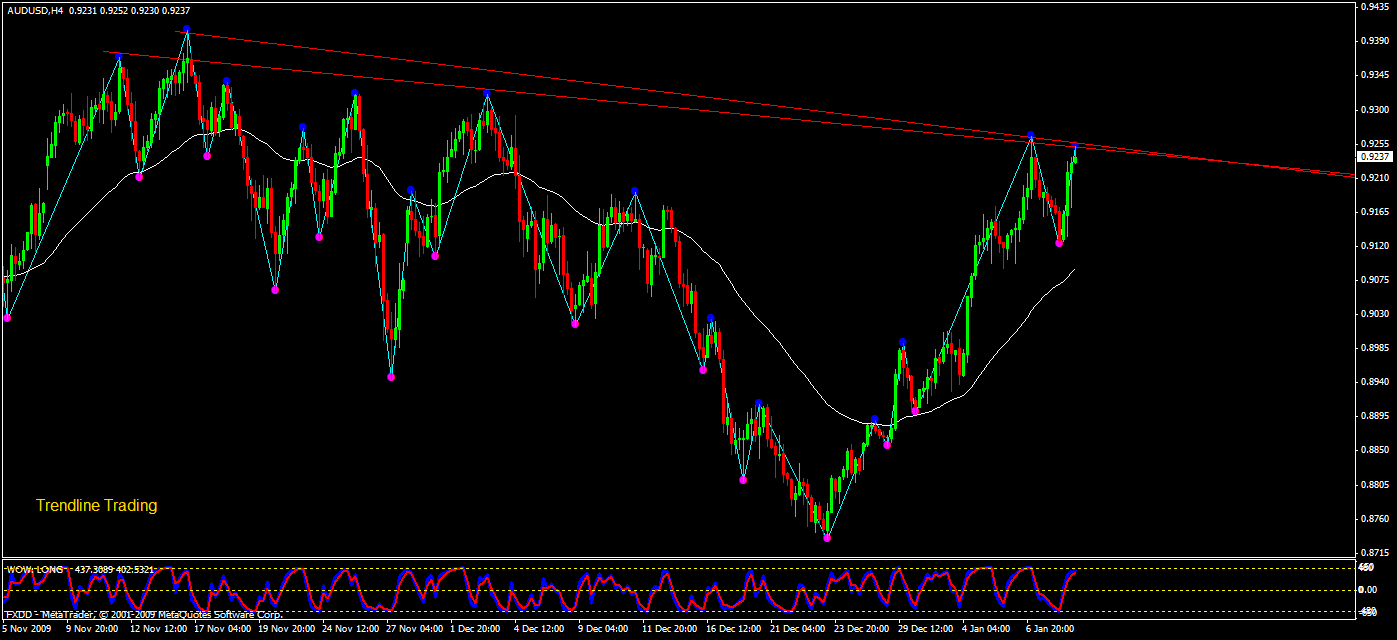Click the "WOW, LONG" indicator label

35,569
